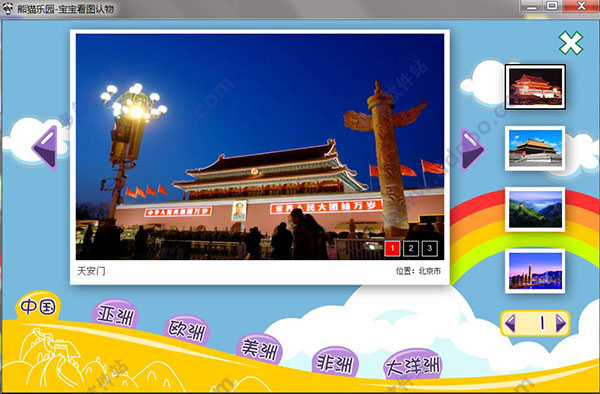Select the 中国 category tab
The width and height of the screenshot is (600, 394).
(38, 306)
